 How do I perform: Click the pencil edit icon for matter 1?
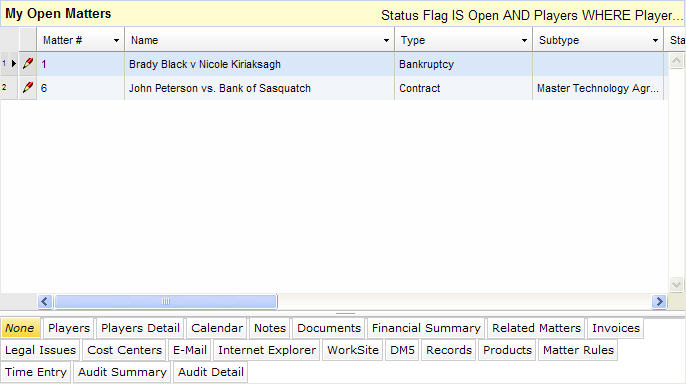pyautogui.click(x=28, y=63)
